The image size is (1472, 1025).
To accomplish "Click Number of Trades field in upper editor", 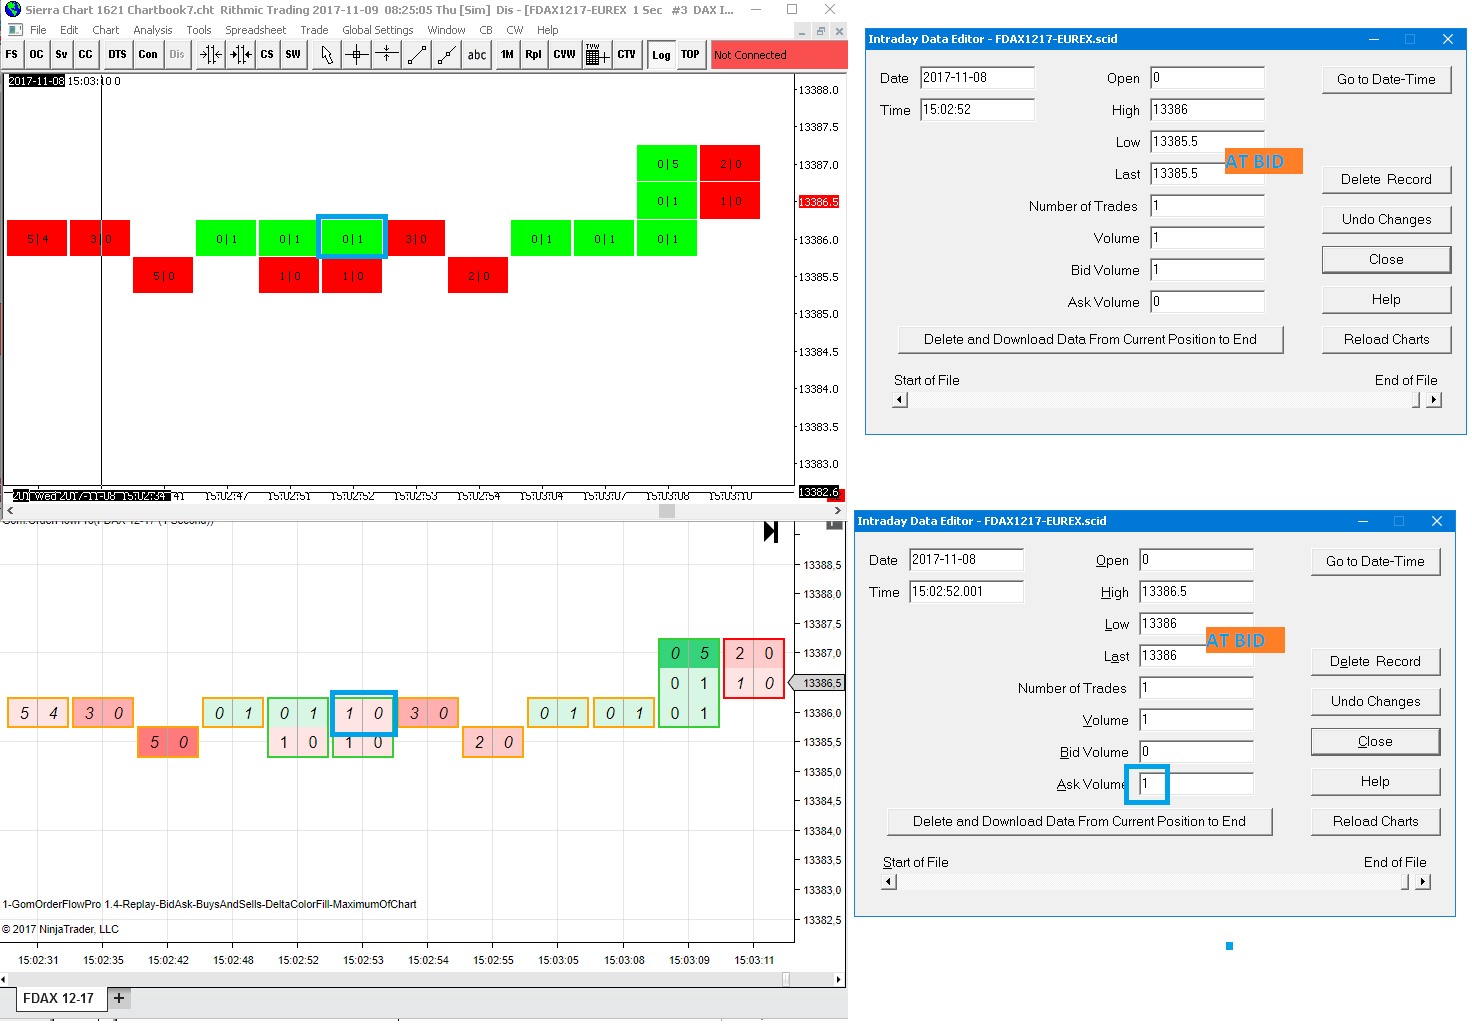I will click(1207, 206).
